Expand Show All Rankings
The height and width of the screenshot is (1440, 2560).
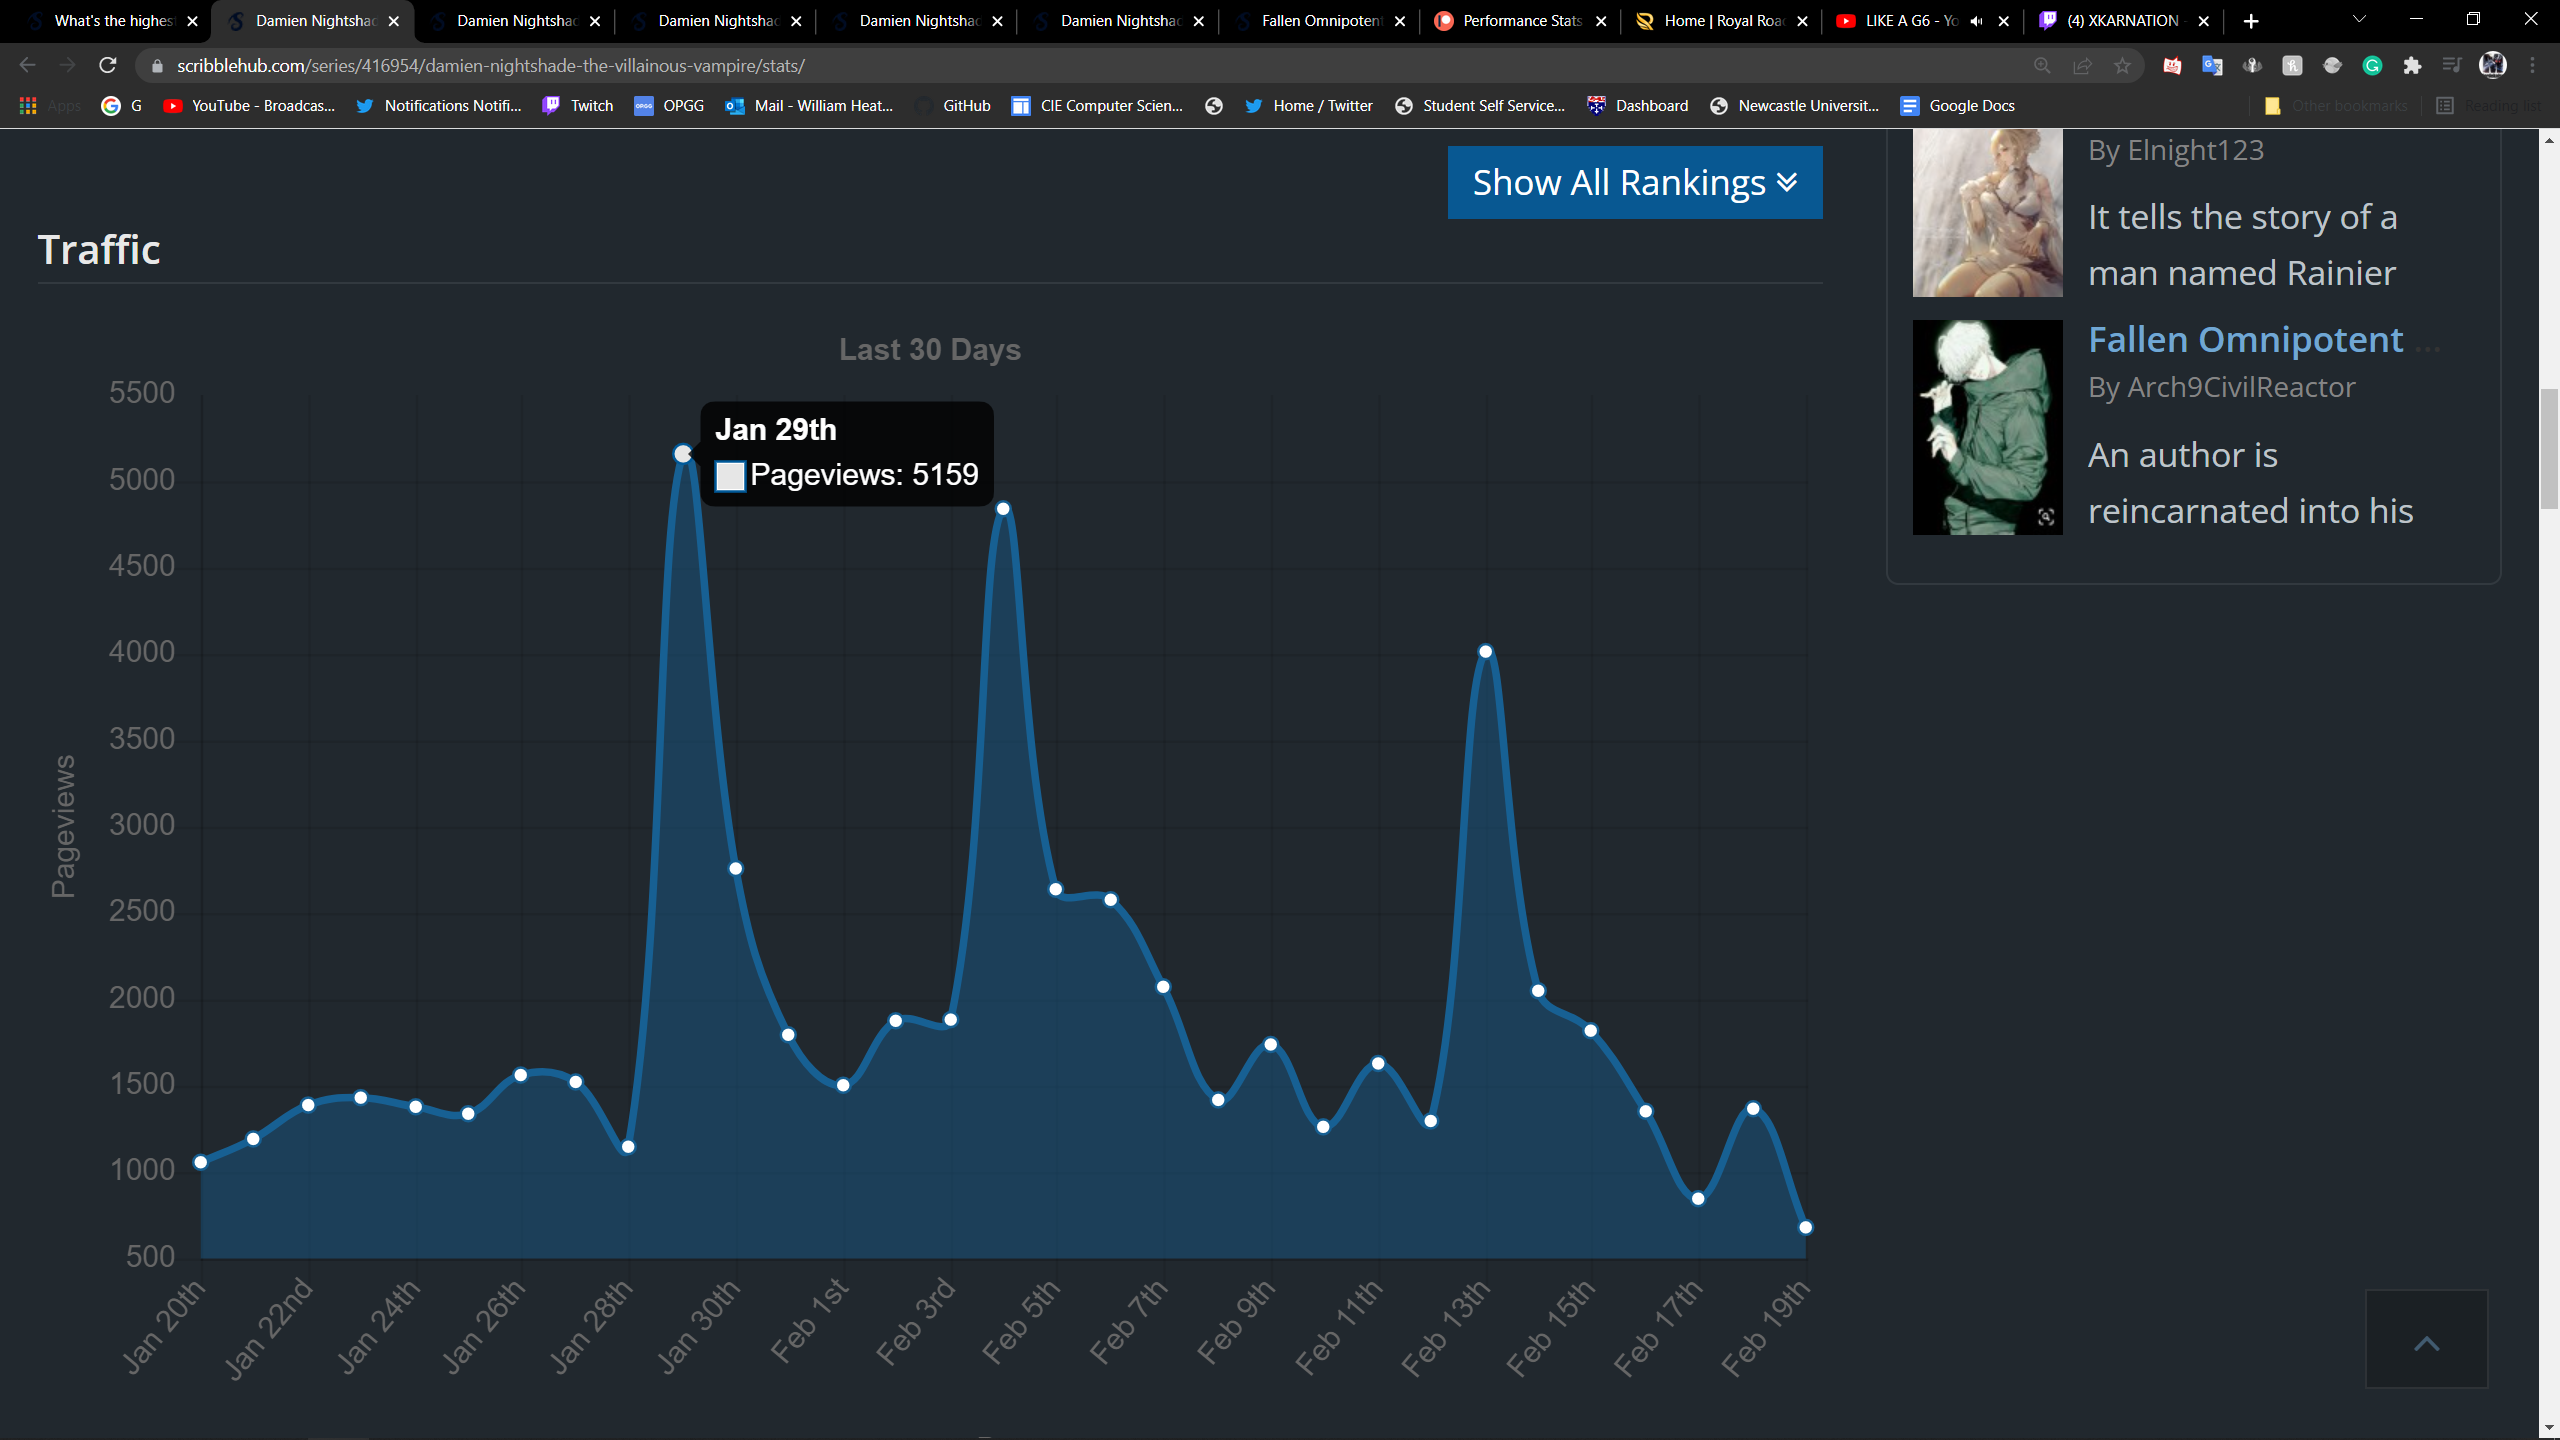coord(1634,183)
